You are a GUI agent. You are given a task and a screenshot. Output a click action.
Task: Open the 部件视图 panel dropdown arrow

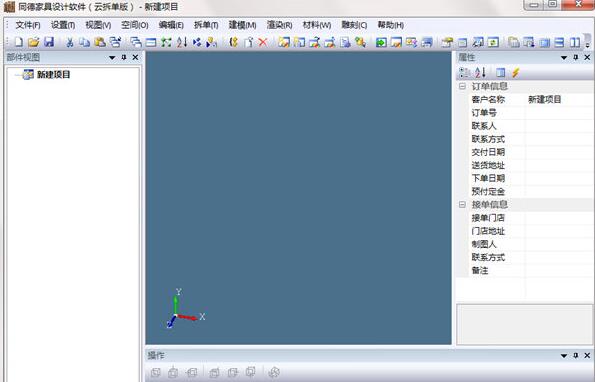tap(112, 58)
